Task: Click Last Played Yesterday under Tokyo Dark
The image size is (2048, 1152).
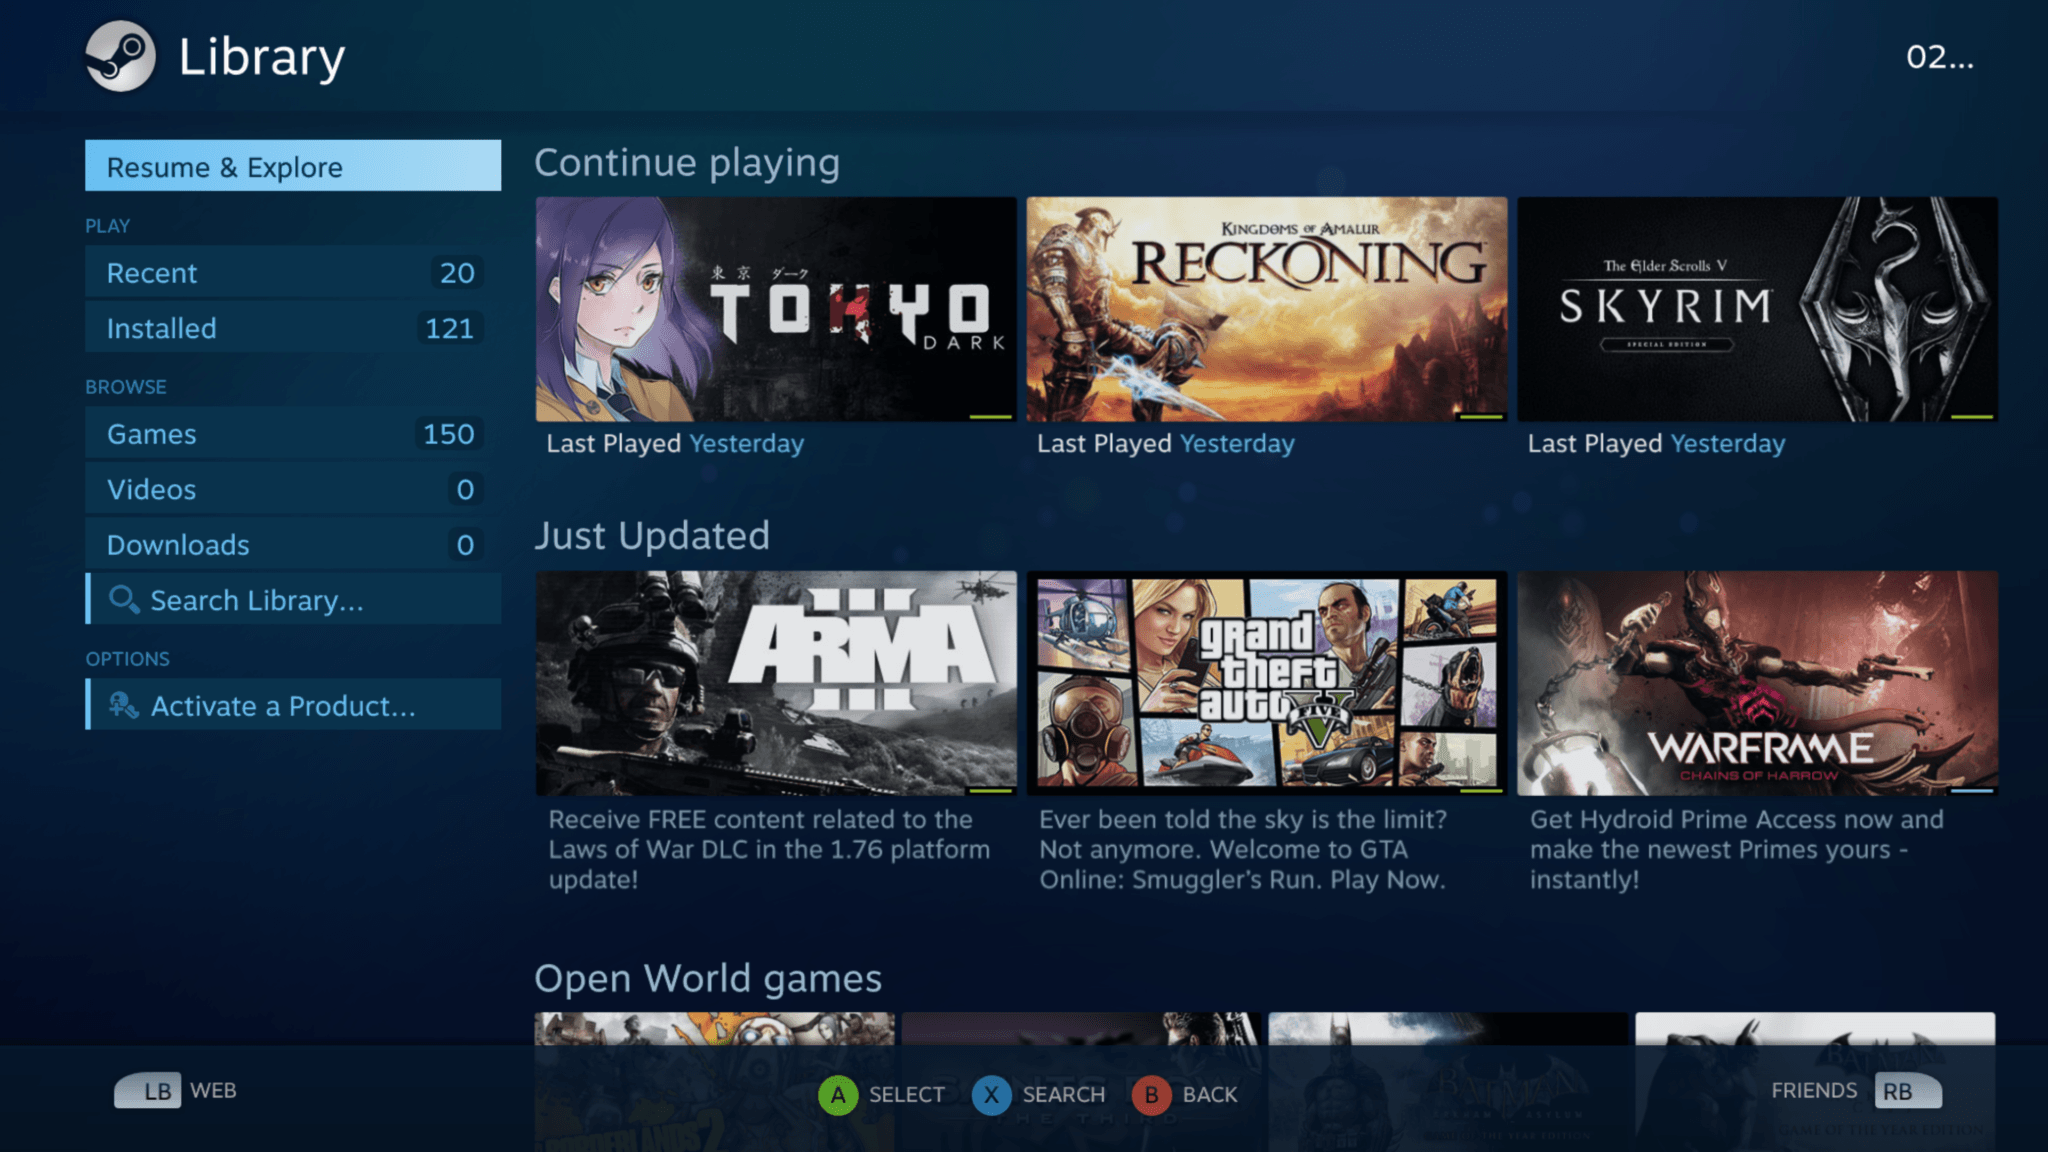Action: tap(675, 443)
